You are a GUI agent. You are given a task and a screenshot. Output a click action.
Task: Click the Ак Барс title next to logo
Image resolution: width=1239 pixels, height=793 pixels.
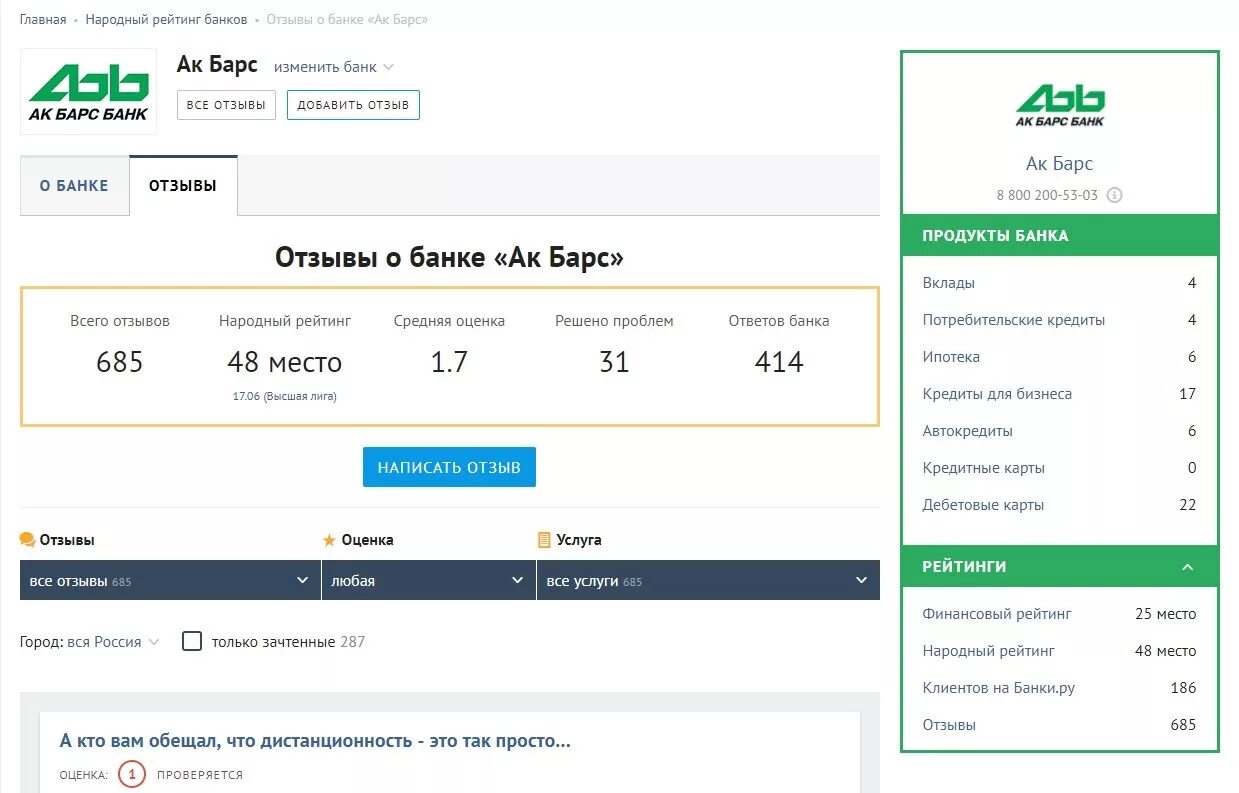click(x=217, y=65)
